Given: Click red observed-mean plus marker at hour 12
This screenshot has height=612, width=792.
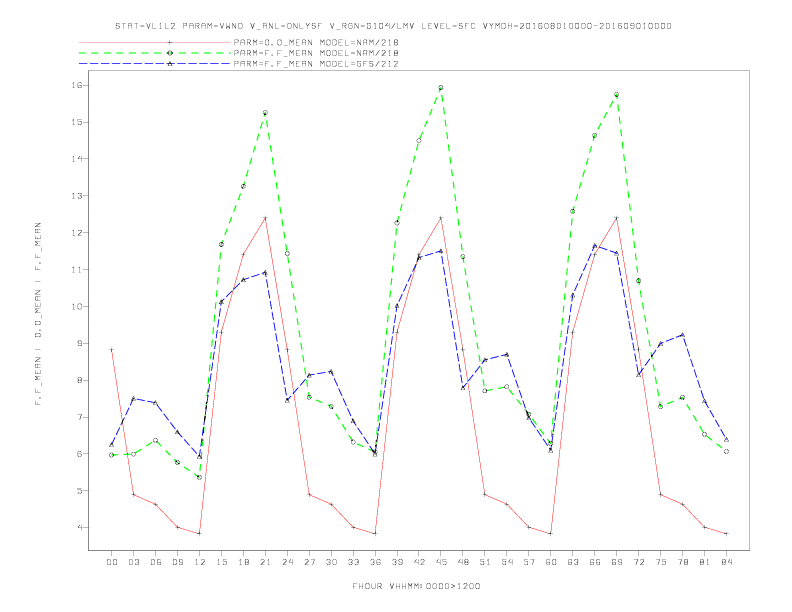Looking at the screenshot, I should point(200,533).
